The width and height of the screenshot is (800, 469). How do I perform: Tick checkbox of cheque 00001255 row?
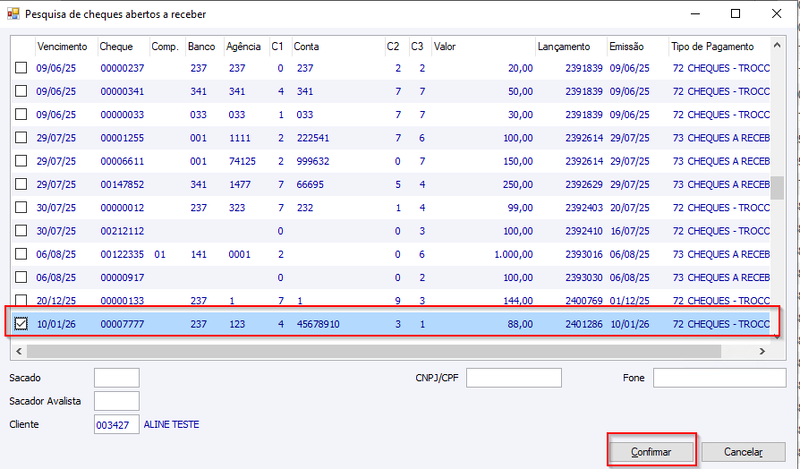pyautogui.click(x=21, y=137)
